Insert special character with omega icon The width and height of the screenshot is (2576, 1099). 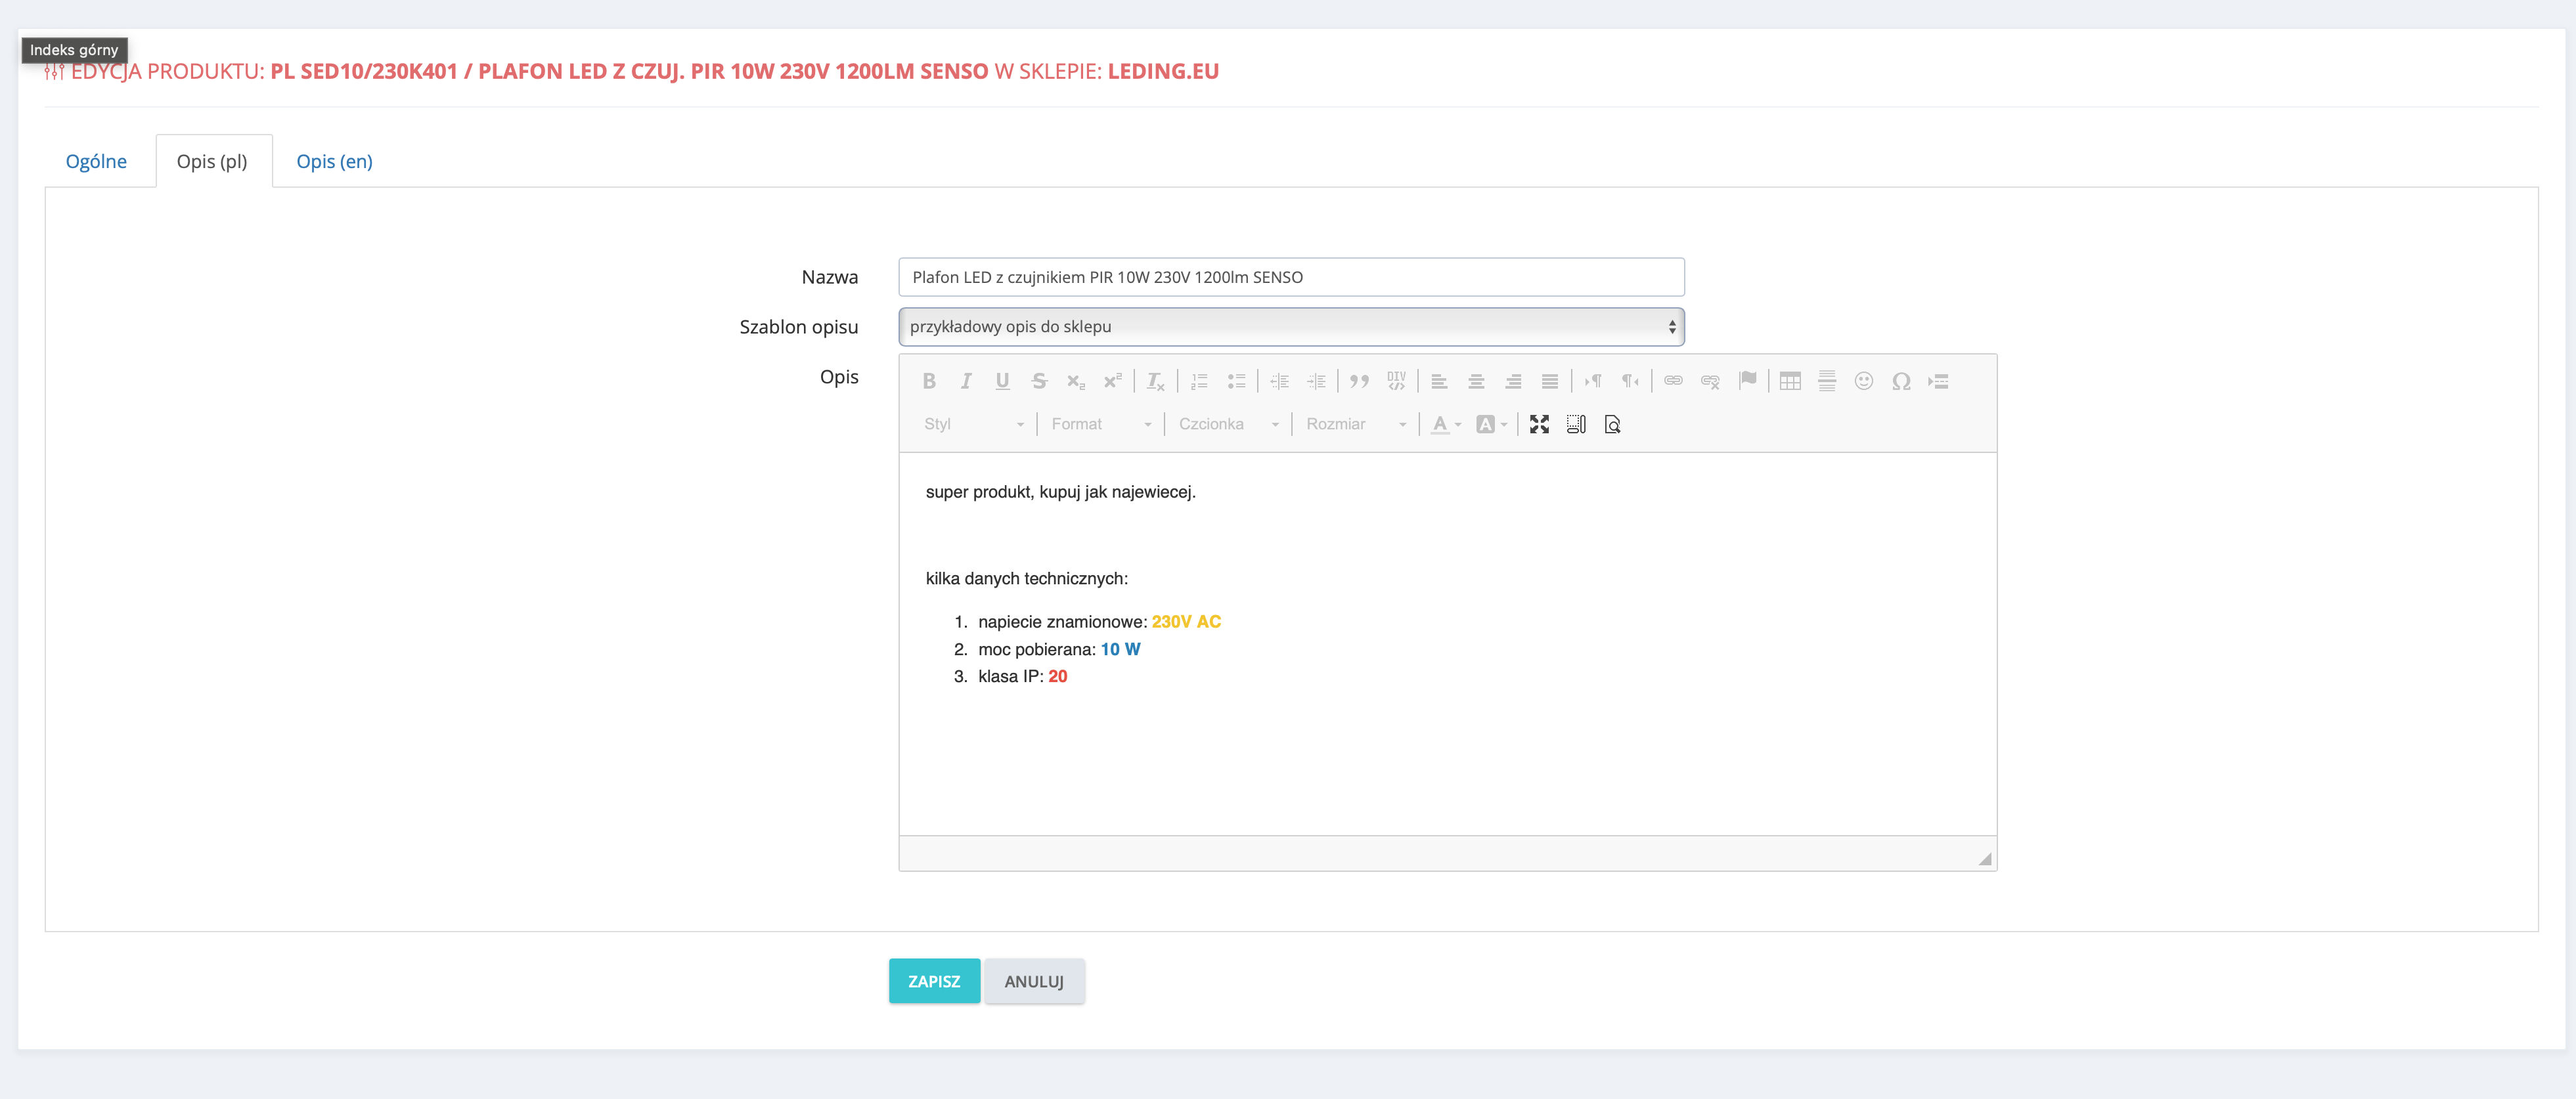1901,381
